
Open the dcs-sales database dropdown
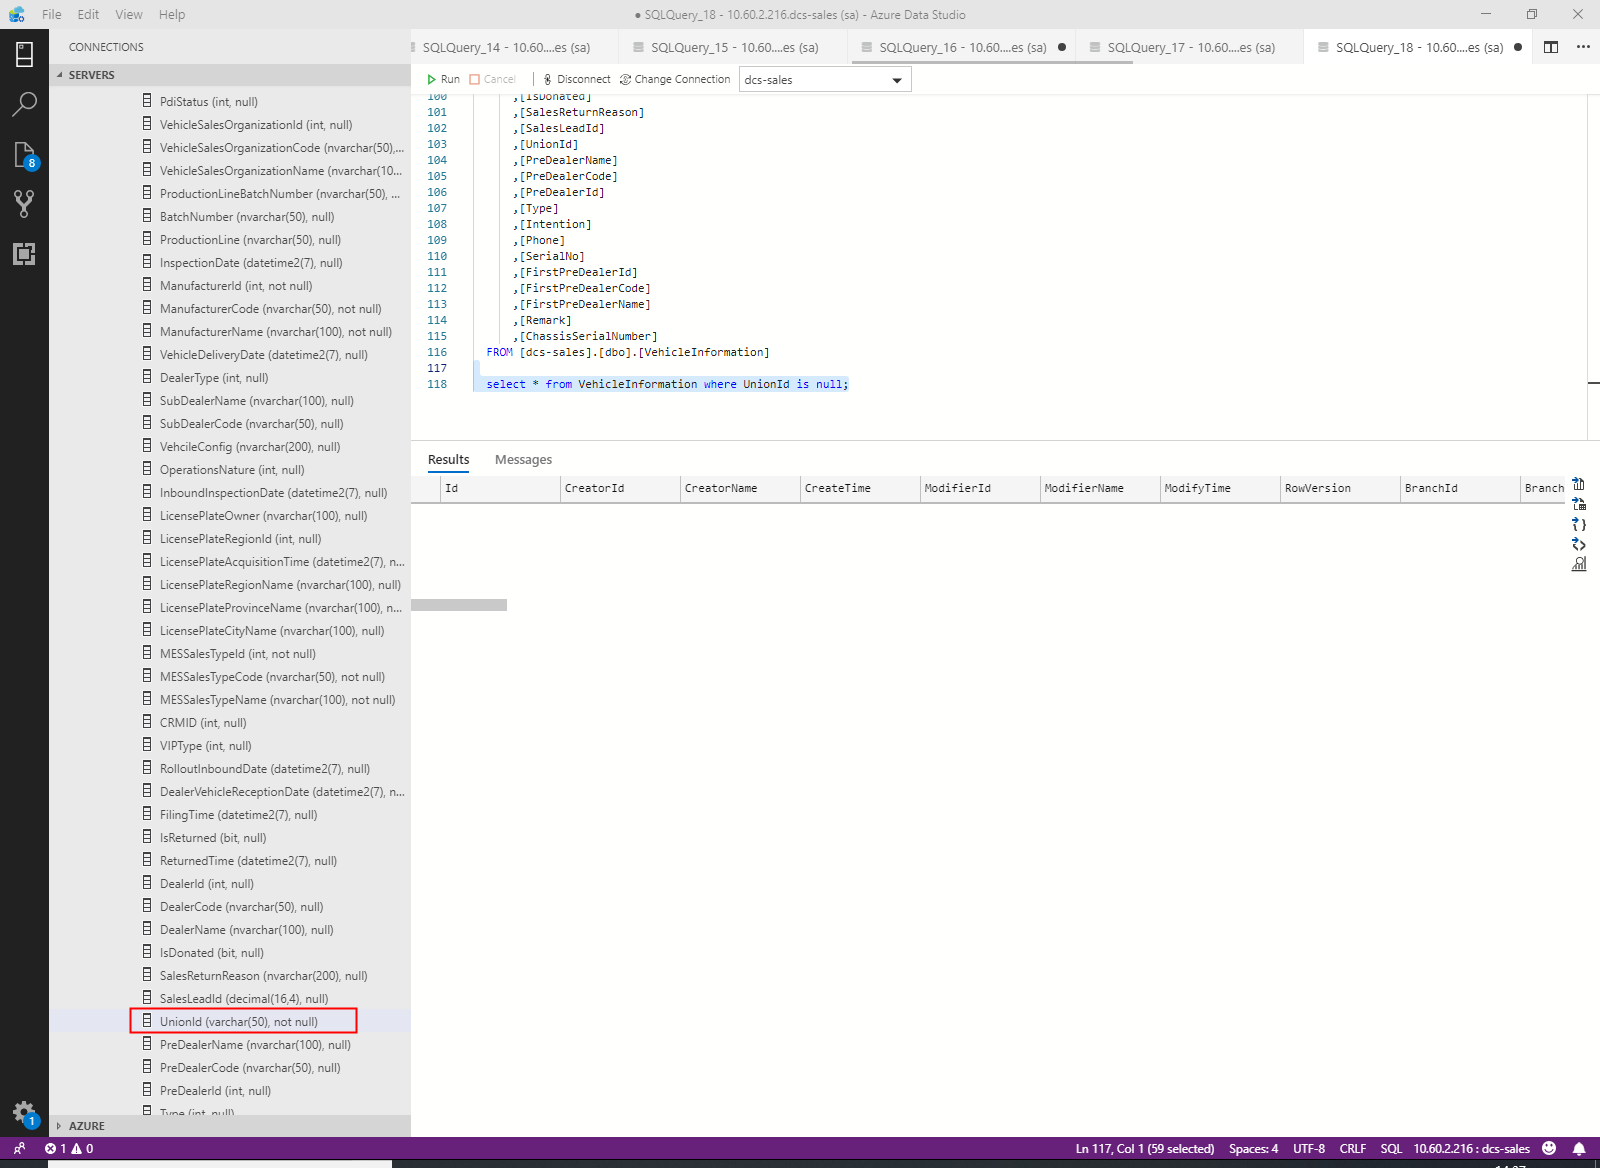[825, 80]
